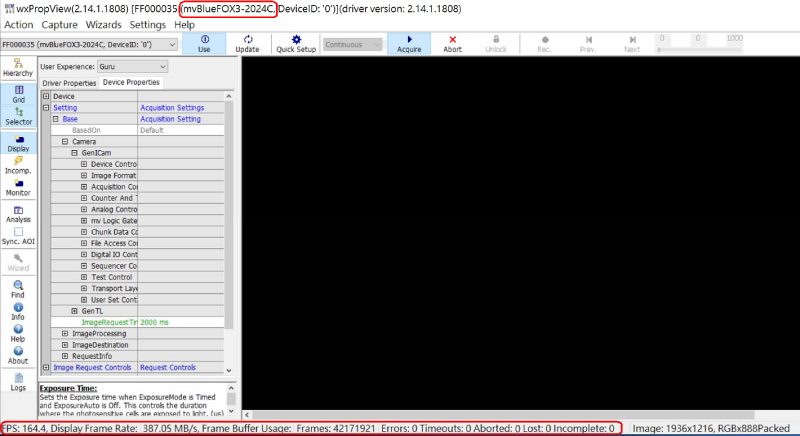Click the ImageRequestTimeout value field

coord(180,322)
